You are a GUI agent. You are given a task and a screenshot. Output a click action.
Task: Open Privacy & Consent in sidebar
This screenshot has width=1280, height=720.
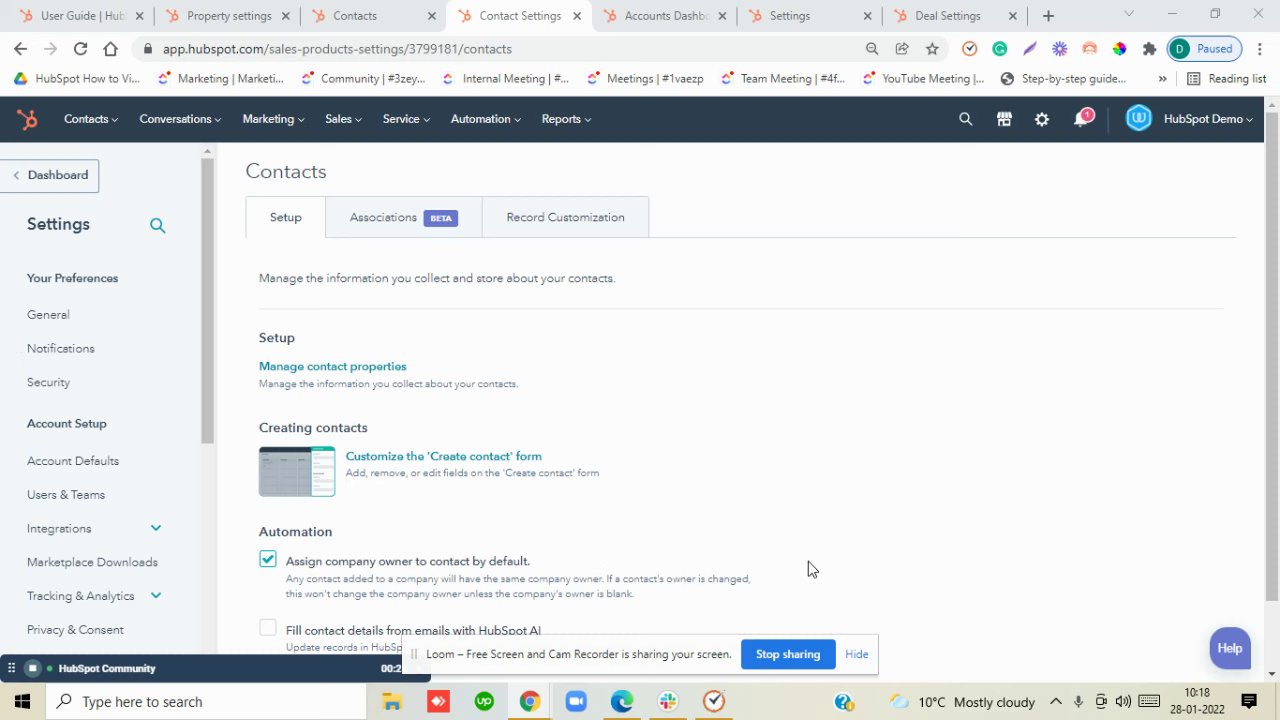[x=75, y=630]
